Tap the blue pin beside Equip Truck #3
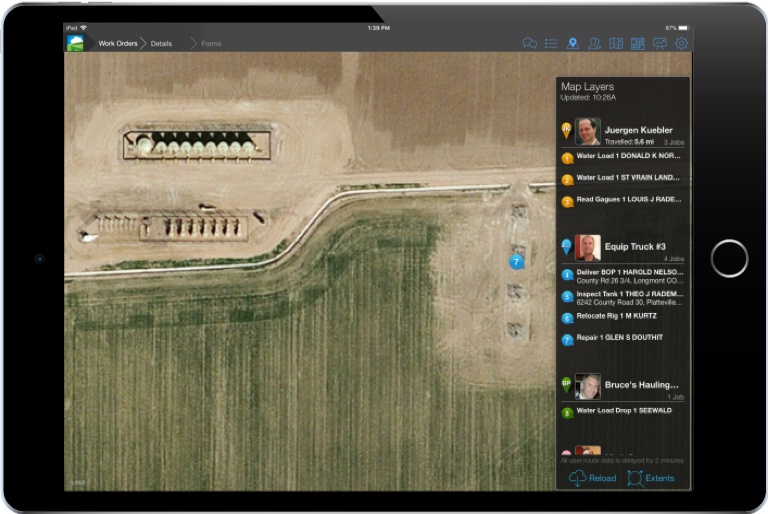Screen dimensions: 768x514 tap(566, 246)
